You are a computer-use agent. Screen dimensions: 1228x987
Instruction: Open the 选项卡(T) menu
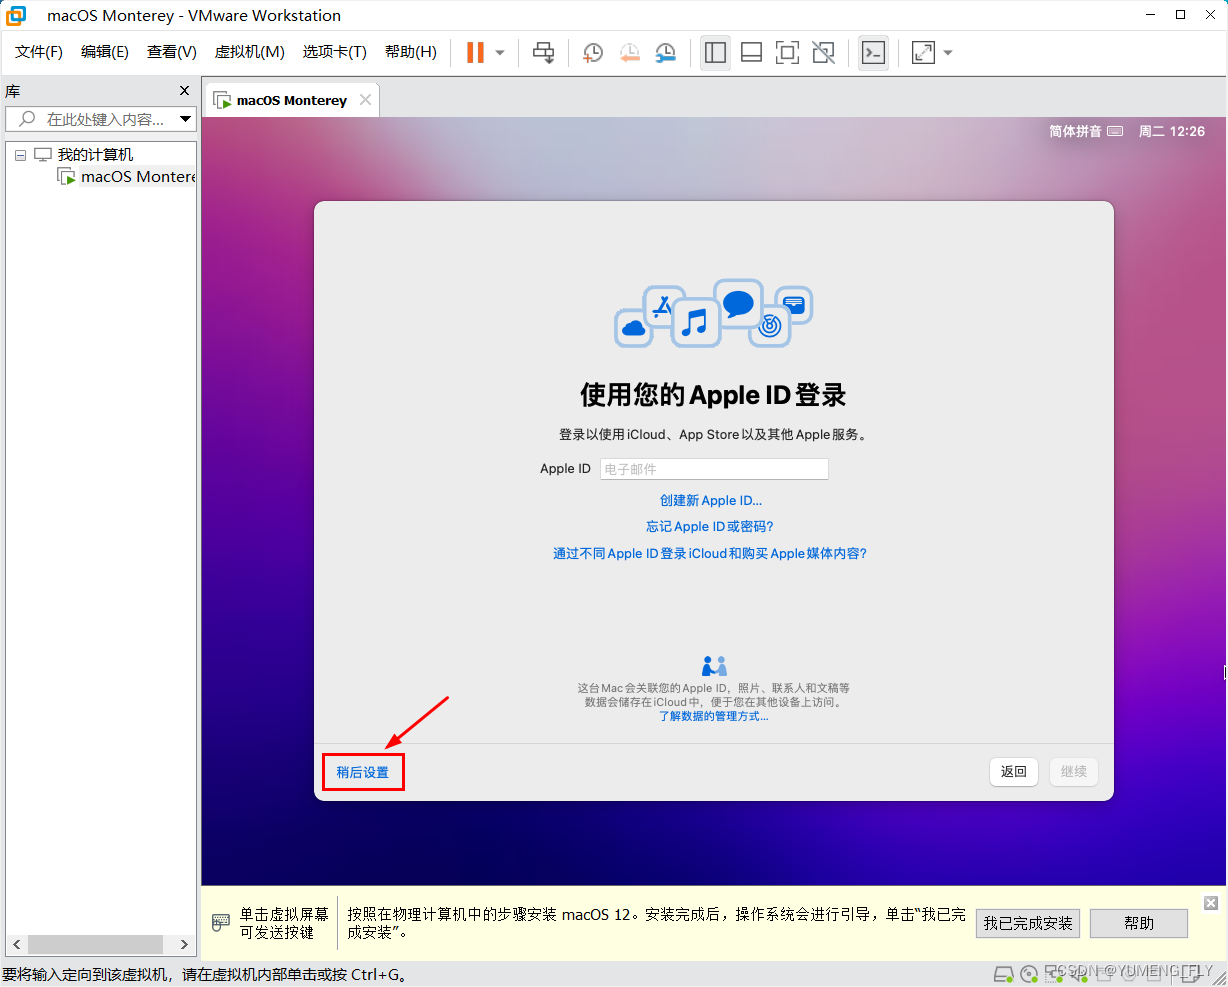click(335, 52)
